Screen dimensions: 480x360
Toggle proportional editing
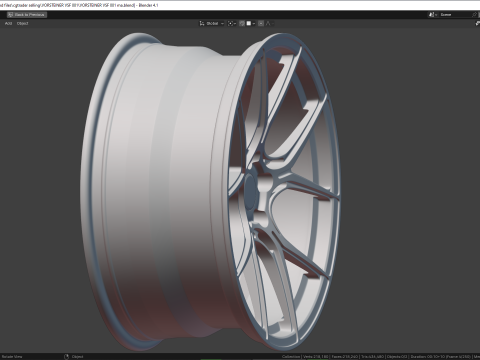[261, 23]
